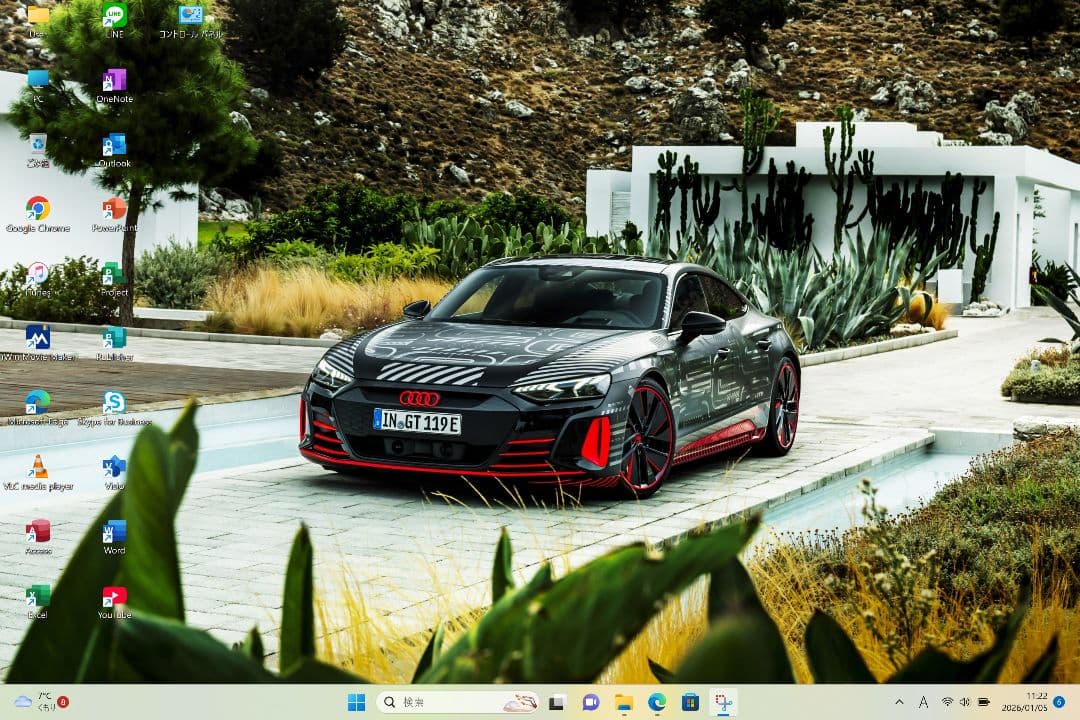
Task: Select the VLC media player shortcut
Action: click(x=38, y=467)
